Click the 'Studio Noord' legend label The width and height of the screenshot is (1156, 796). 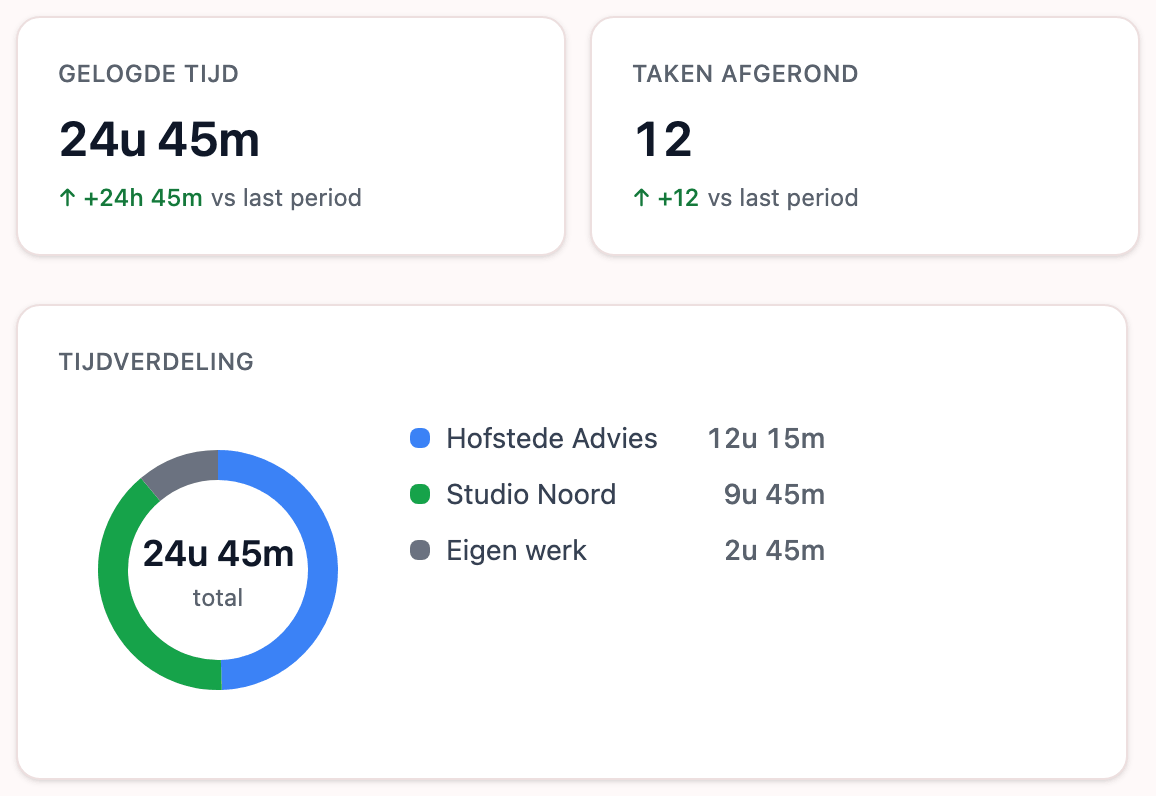pos(531,494)
